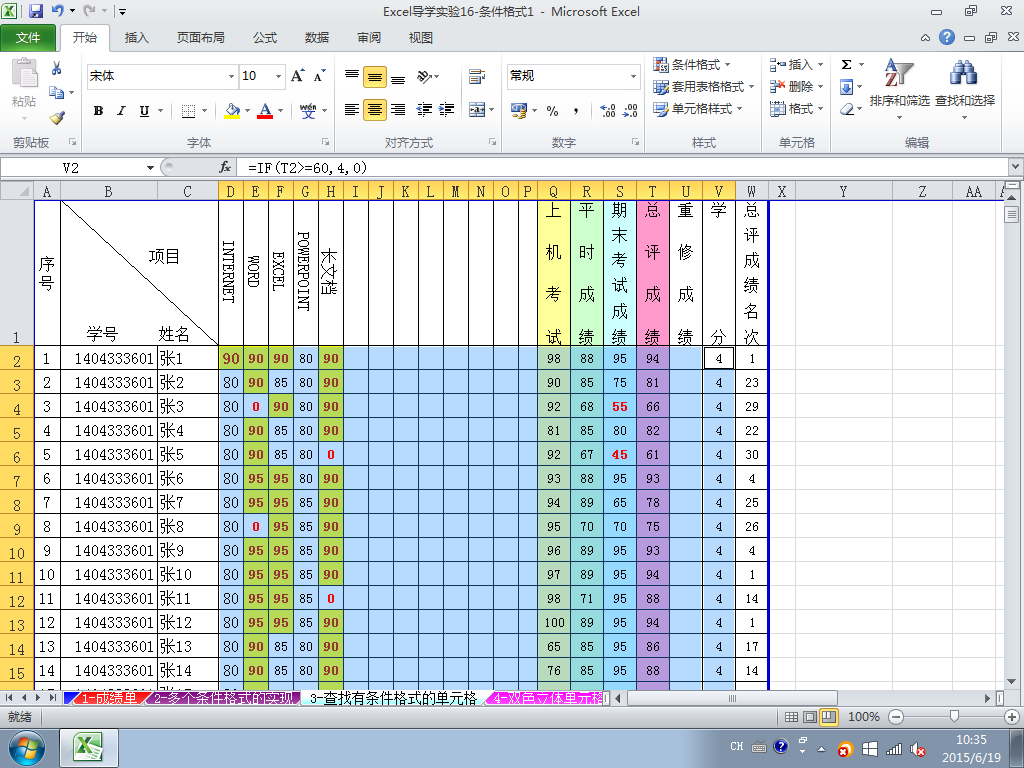Click the Cut scissors icon
Image resolution: width=1024 pixels, height=768 pixels.
(x=57, y=68)
